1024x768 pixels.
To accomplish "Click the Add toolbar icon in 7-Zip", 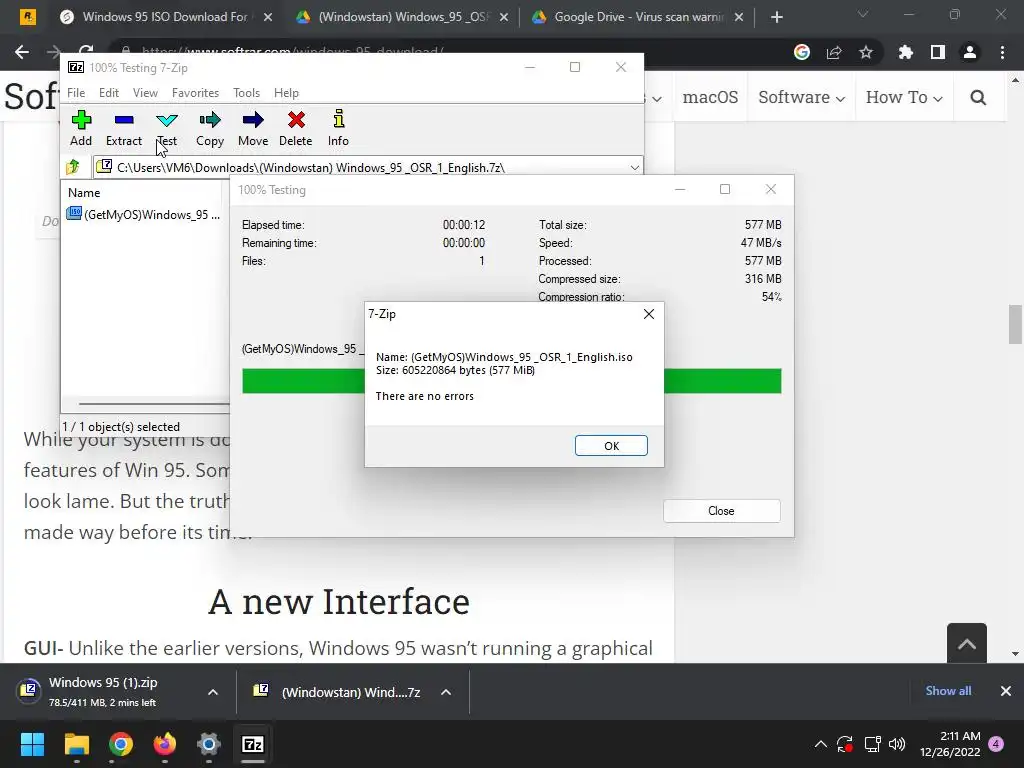I will [x=81, y=128].
